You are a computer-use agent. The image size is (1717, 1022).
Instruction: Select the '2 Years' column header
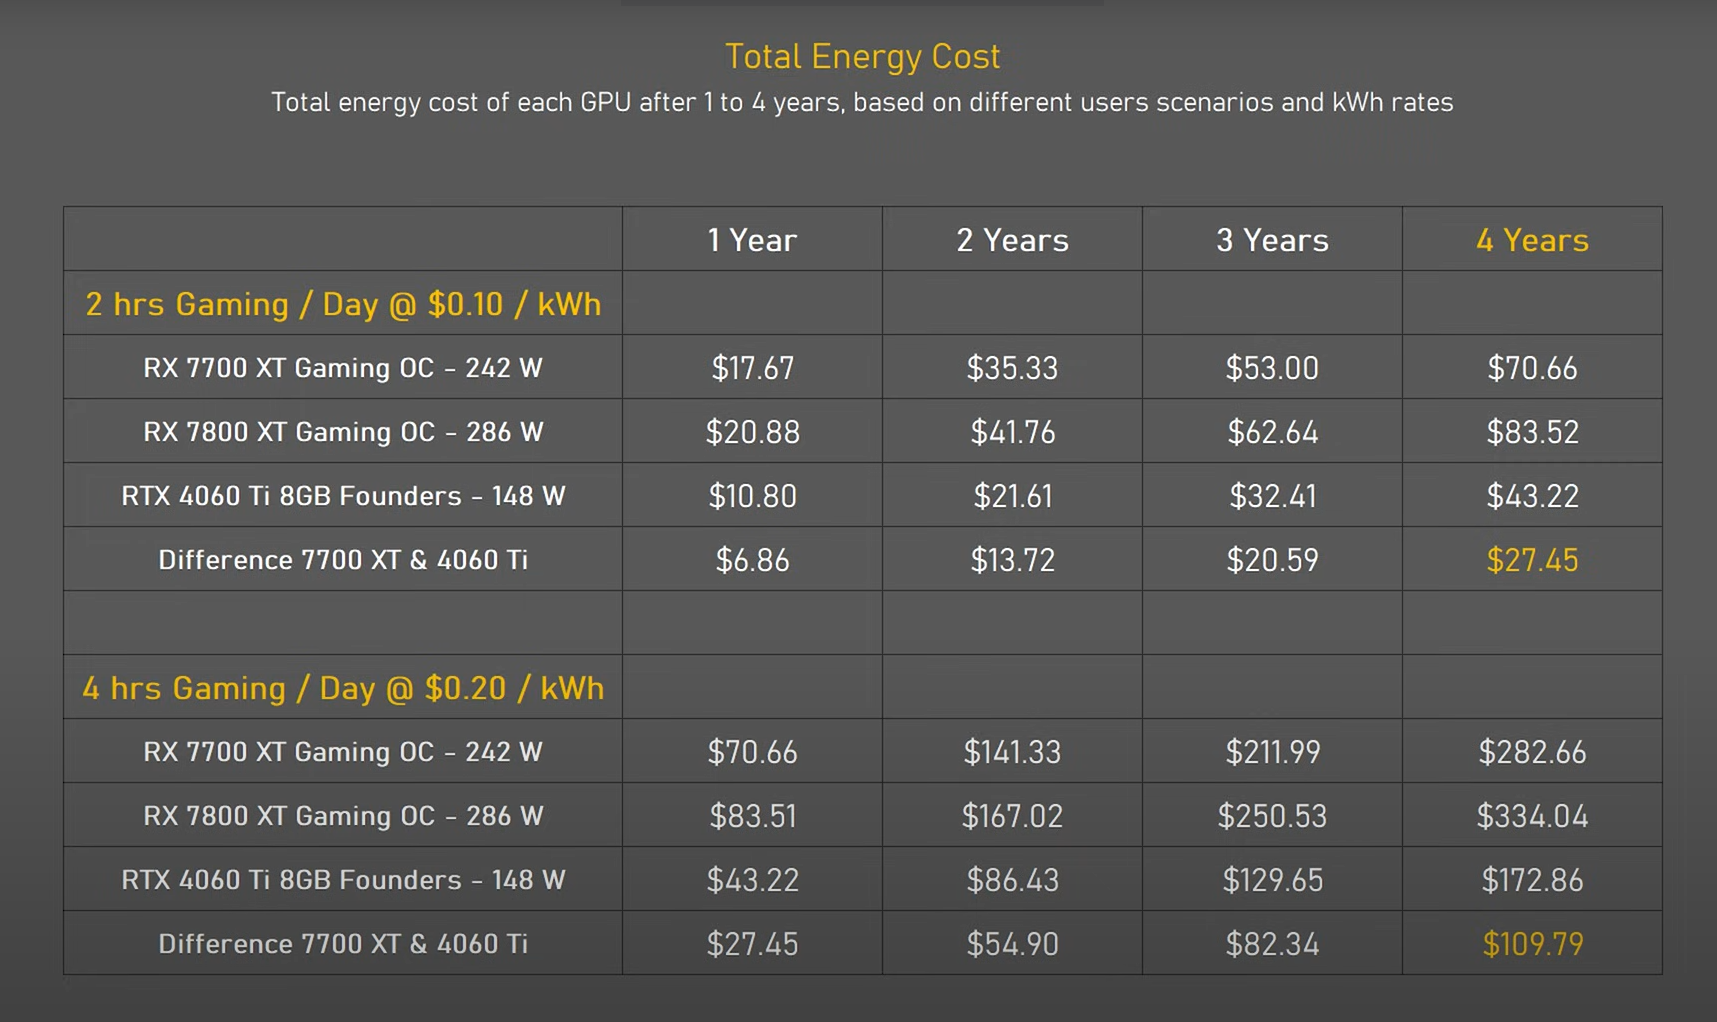point(1012,240)
